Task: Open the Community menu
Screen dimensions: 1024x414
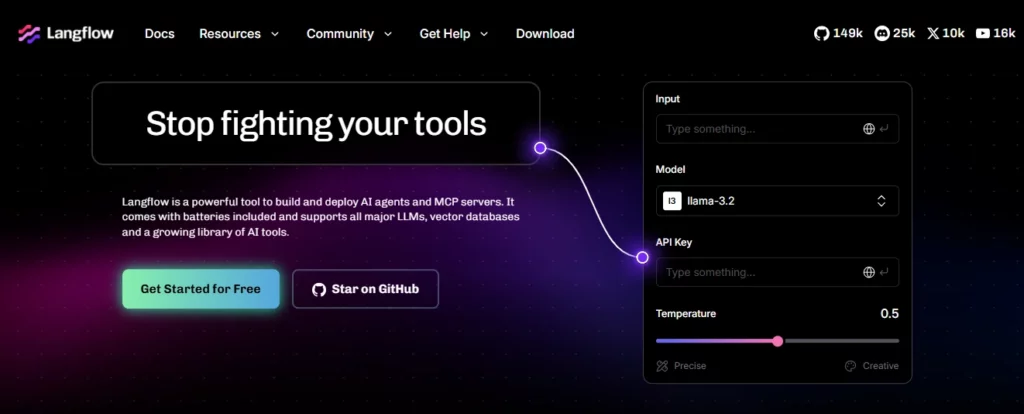Action: pyautogui.click(x=340, y=34)
